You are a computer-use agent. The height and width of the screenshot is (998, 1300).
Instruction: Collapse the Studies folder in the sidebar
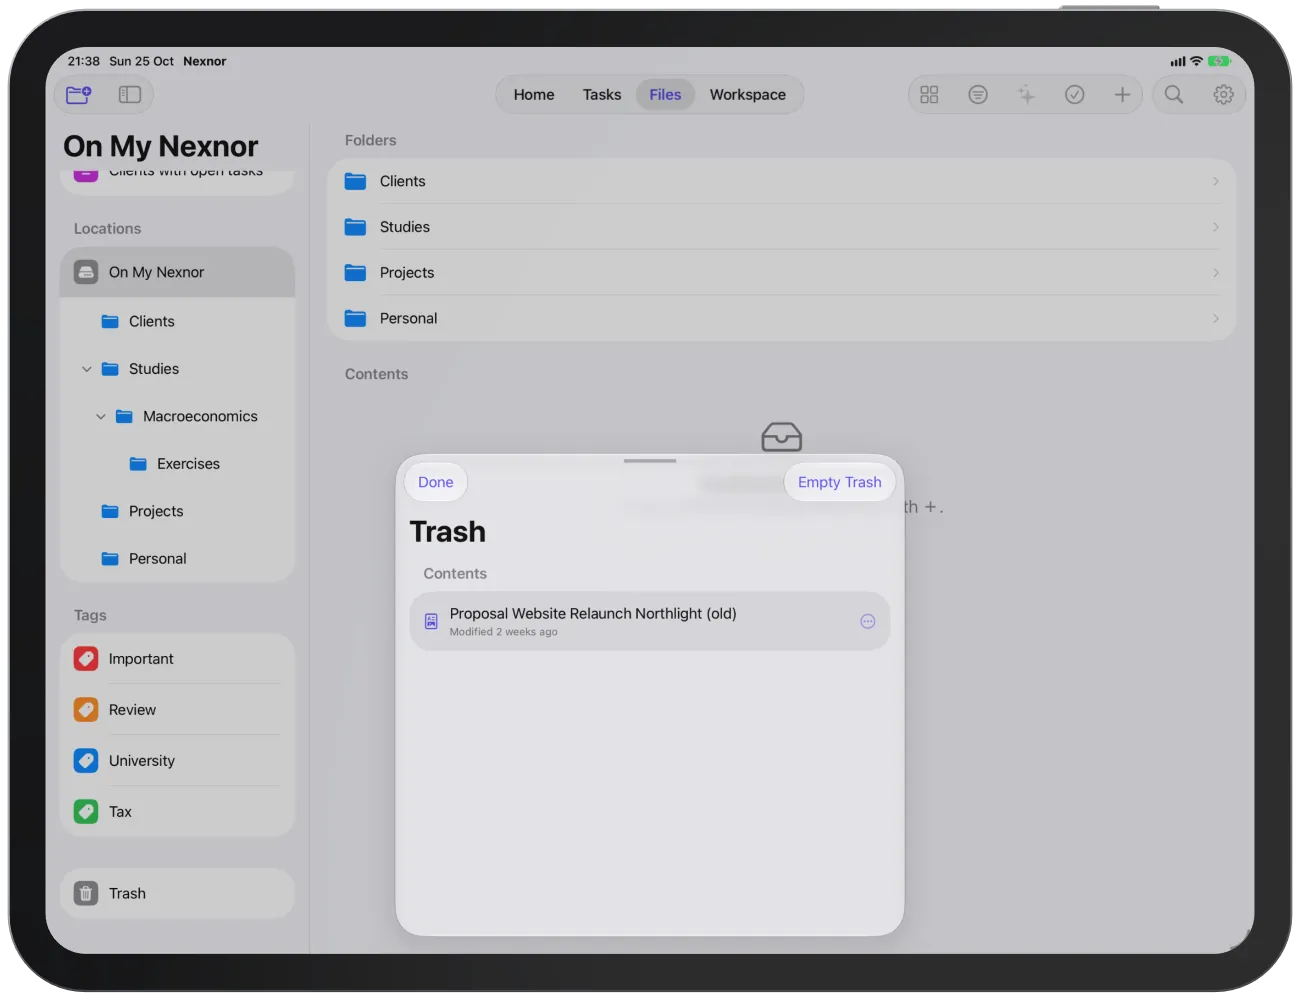click(x=87, y=369)
